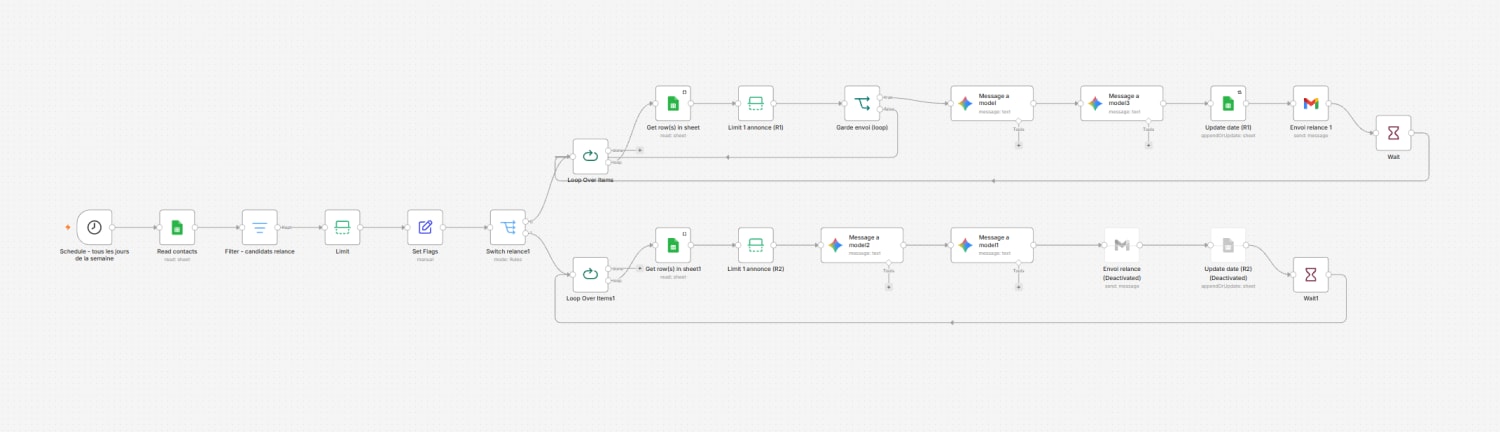The width and height of the screenshot is (1500, 432).
Task: Open the Read contacts sheet node
Action: point(177,227)
